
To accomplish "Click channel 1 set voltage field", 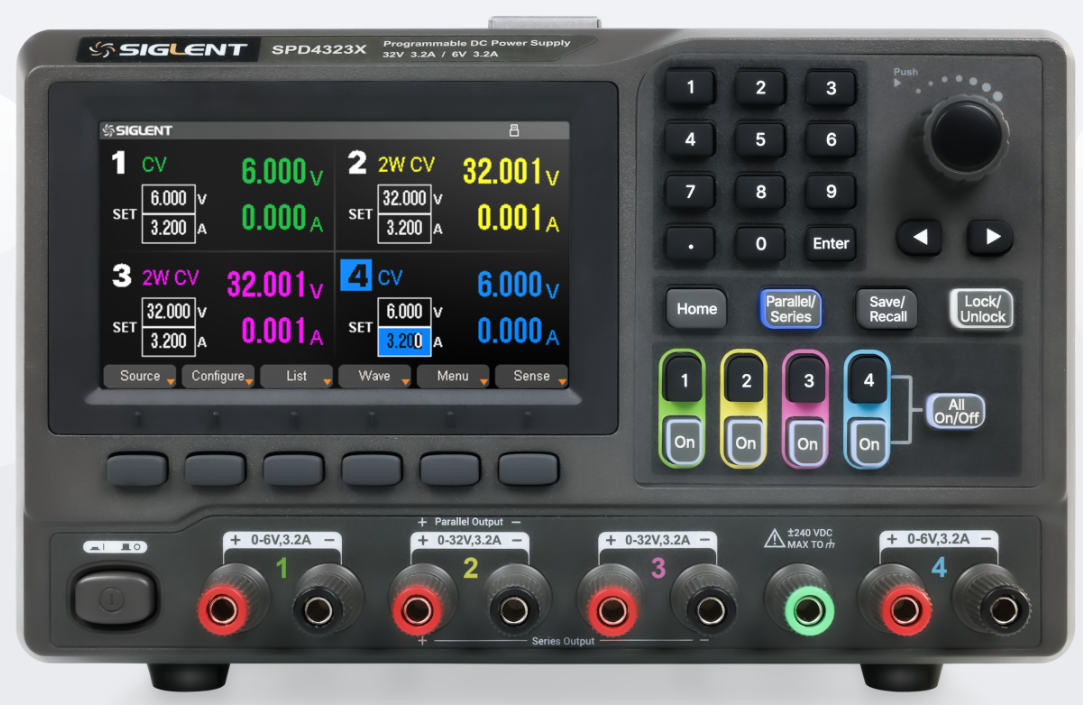I will pyautogui.click(x=169, y=199).
